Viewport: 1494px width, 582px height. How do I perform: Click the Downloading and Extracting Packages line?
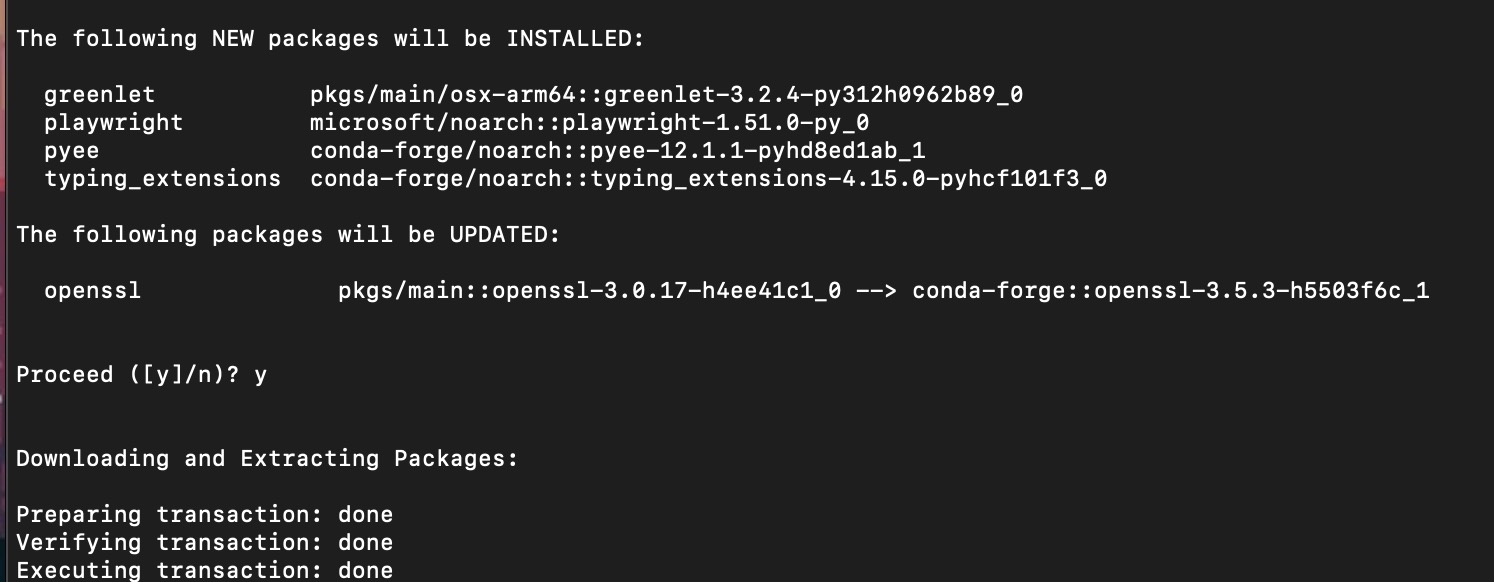click(x=267, y=459)
